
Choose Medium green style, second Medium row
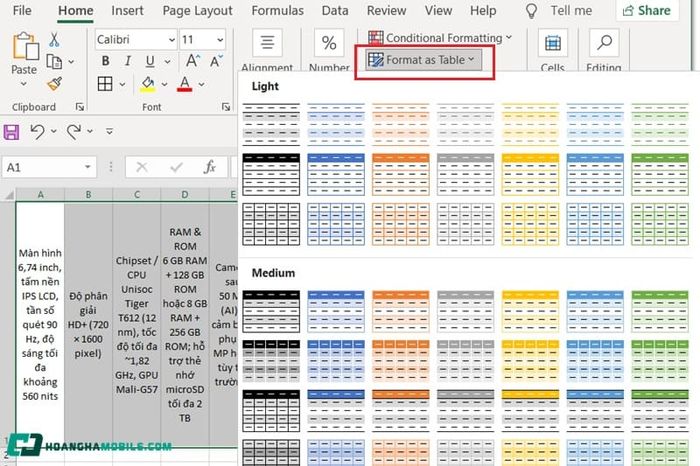[x=660, y=361]
